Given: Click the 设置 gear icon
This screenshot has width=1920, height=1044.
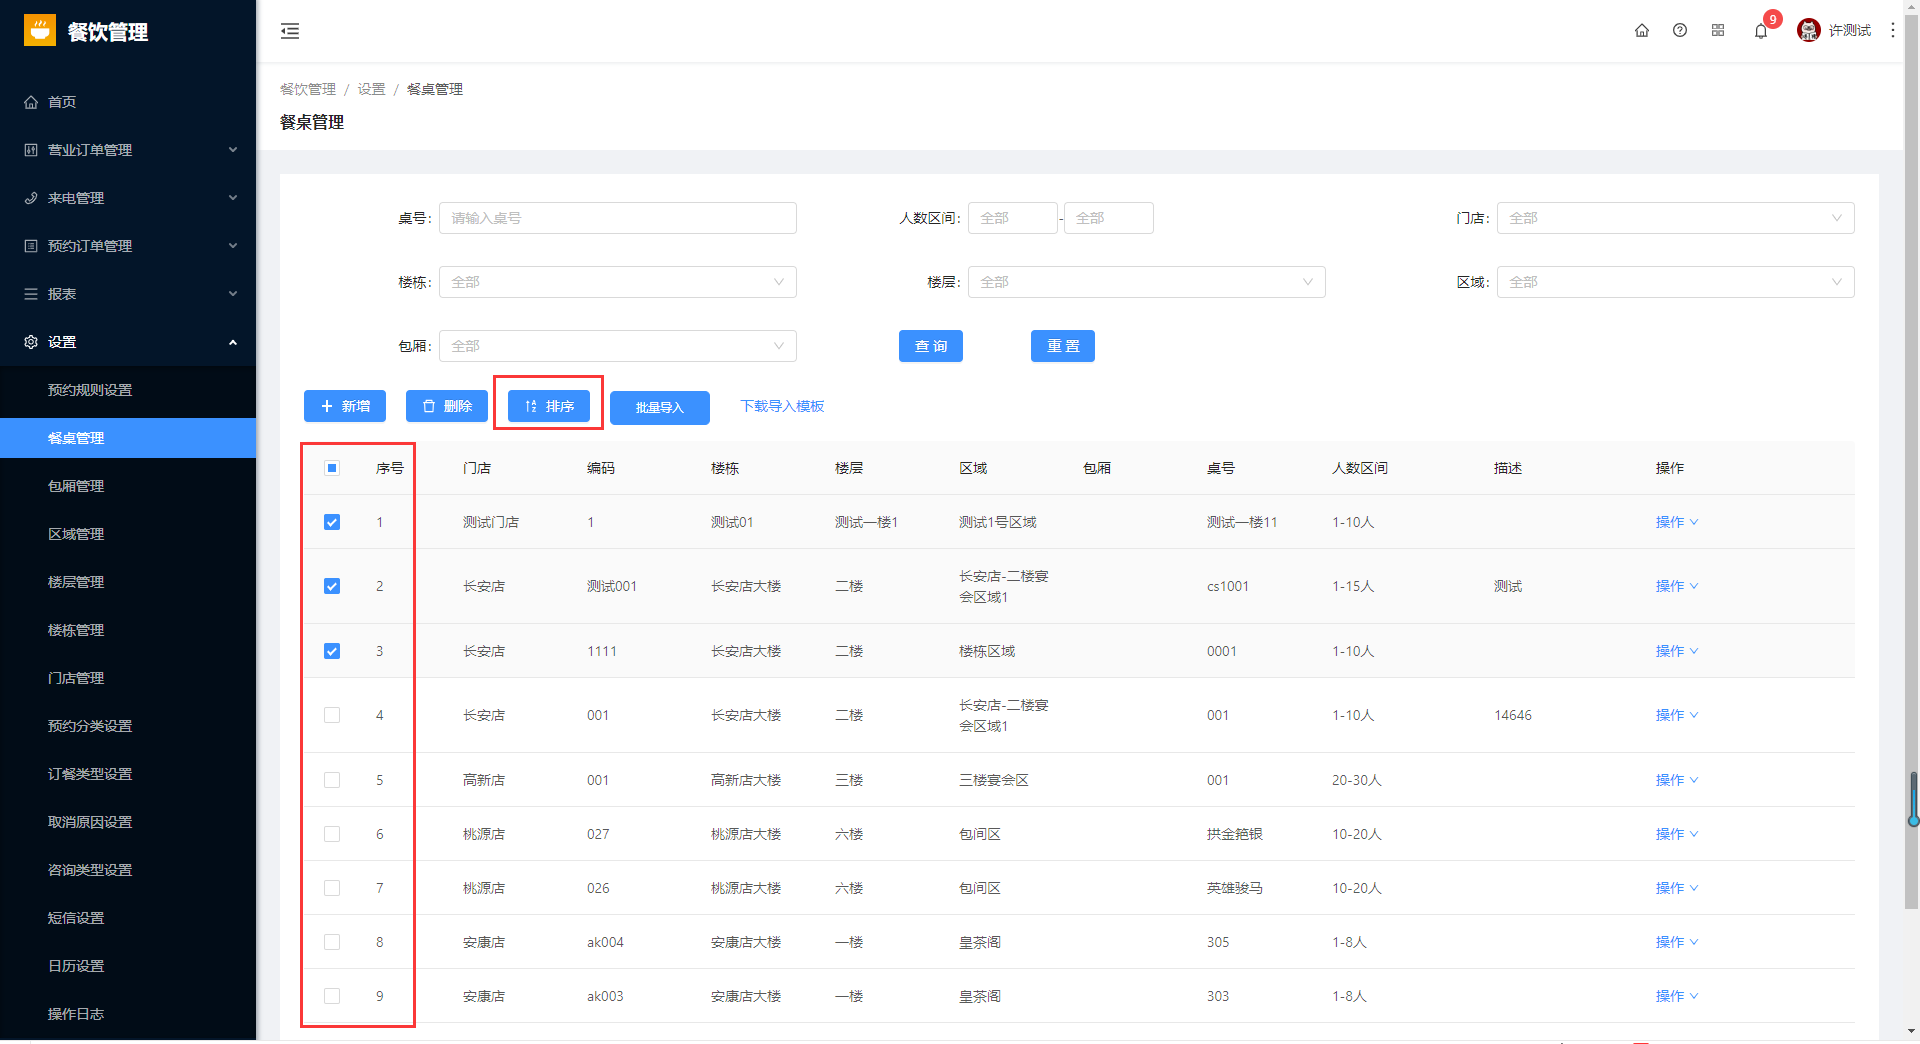Looking at the screenshot, I should (31, 342).
